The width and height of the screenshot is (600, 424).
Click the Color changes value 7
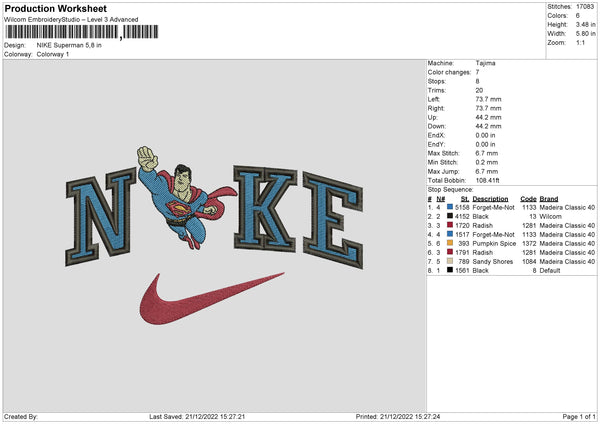click(478, 72)
